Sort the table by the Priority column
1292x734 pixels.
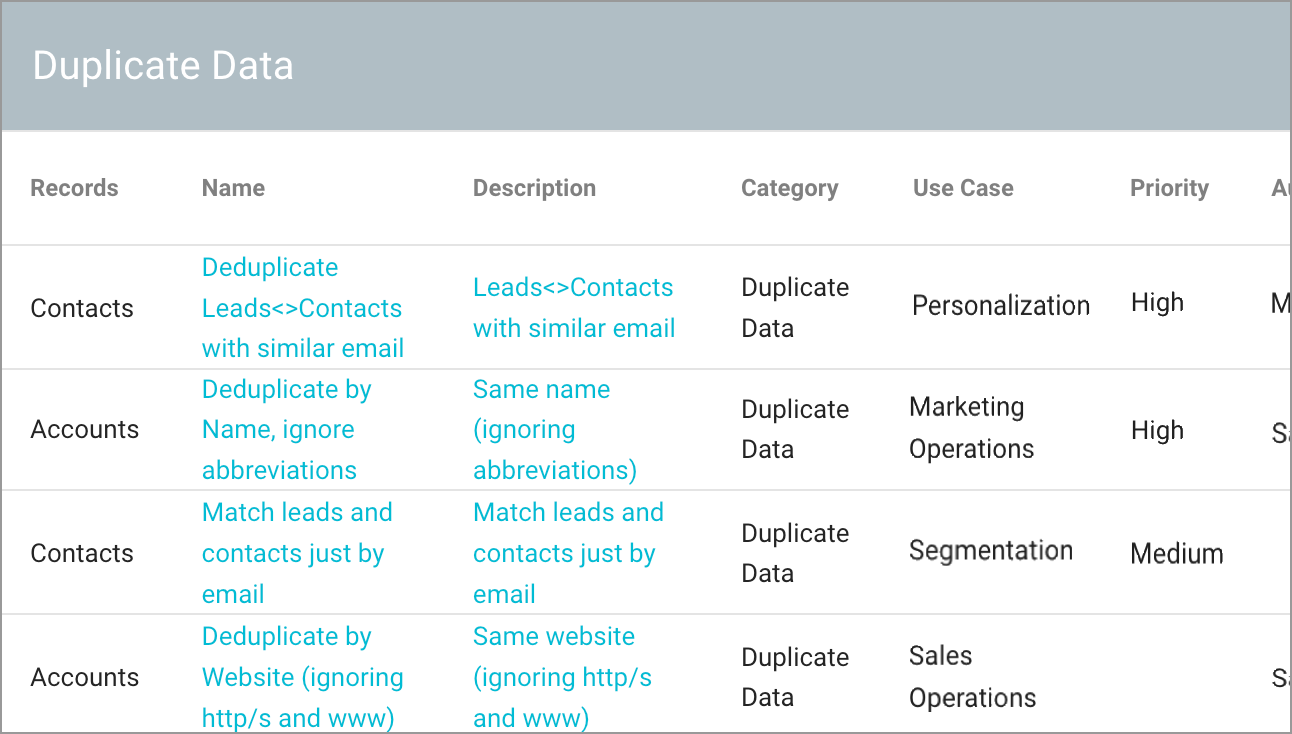pyautogui.click(x=1169, y=187)
